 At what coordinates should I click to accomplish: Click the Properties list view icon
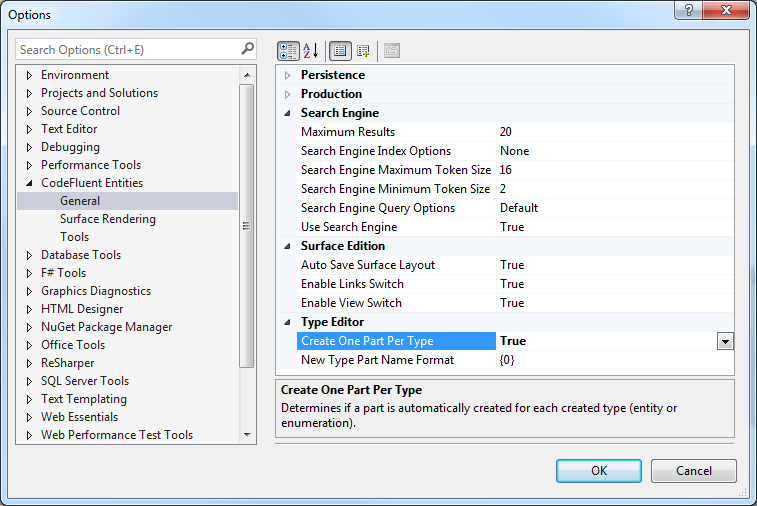(340, 50)
